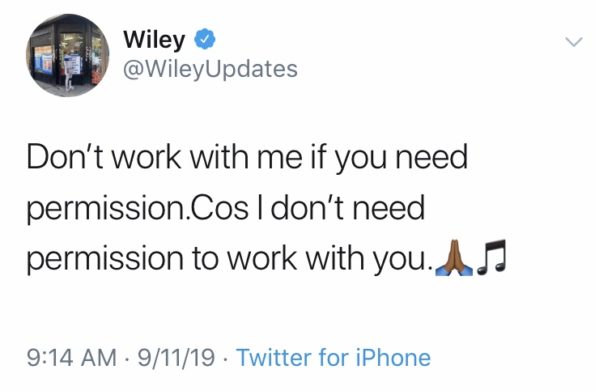Click "permission.Cos" in the tweet text
The width and height of the screenshot is (595, 391).
[x=138, y=209]
